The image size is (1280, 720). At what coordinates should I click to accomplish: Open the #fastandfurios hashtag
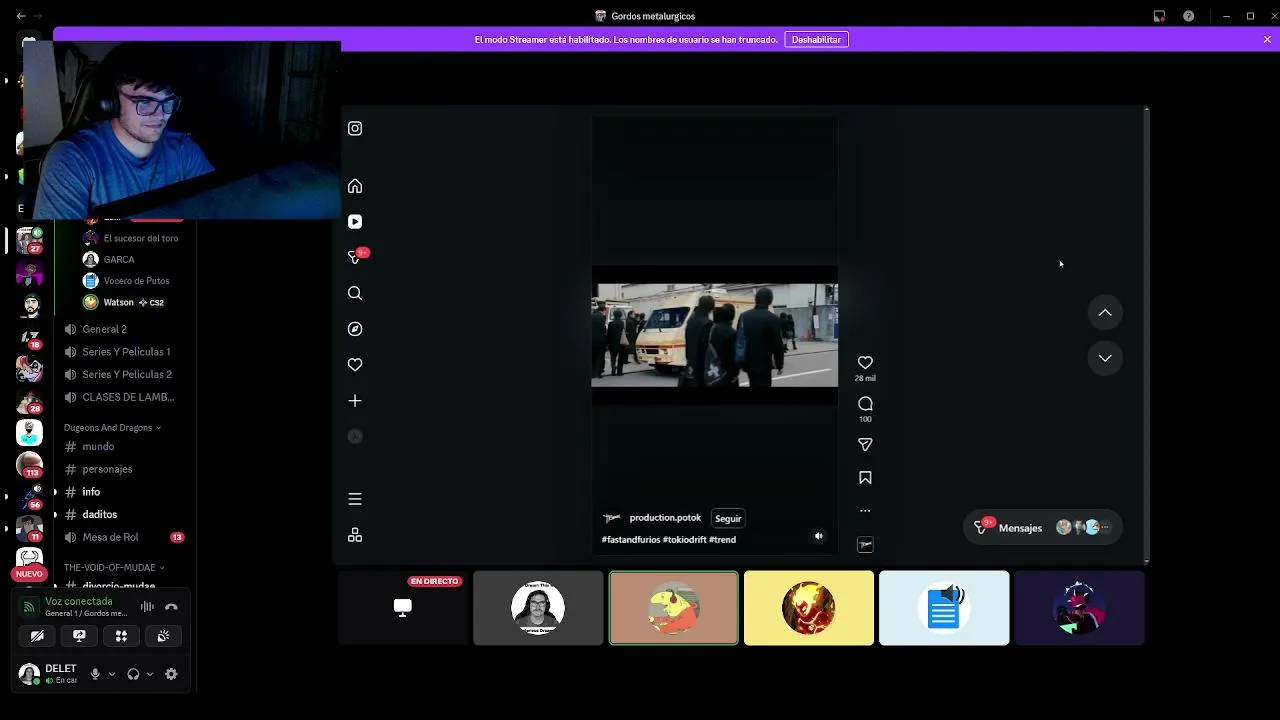coord(631,540)
